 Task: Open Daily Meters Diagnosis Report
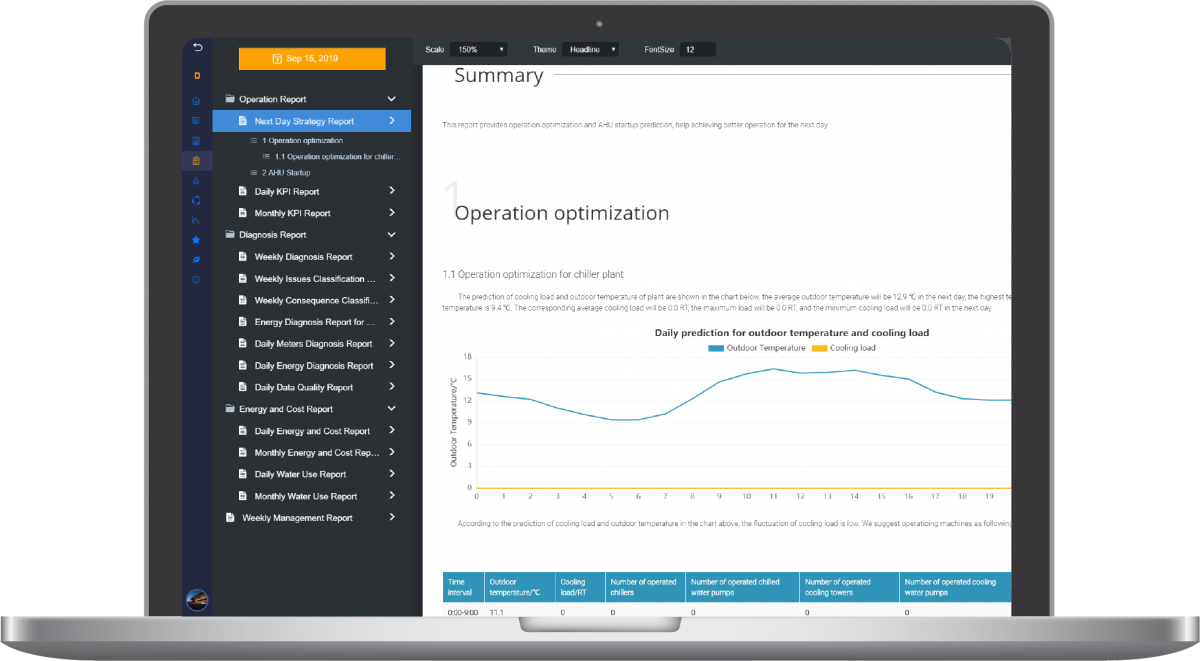pyautogui.click(x=312, y=344)
